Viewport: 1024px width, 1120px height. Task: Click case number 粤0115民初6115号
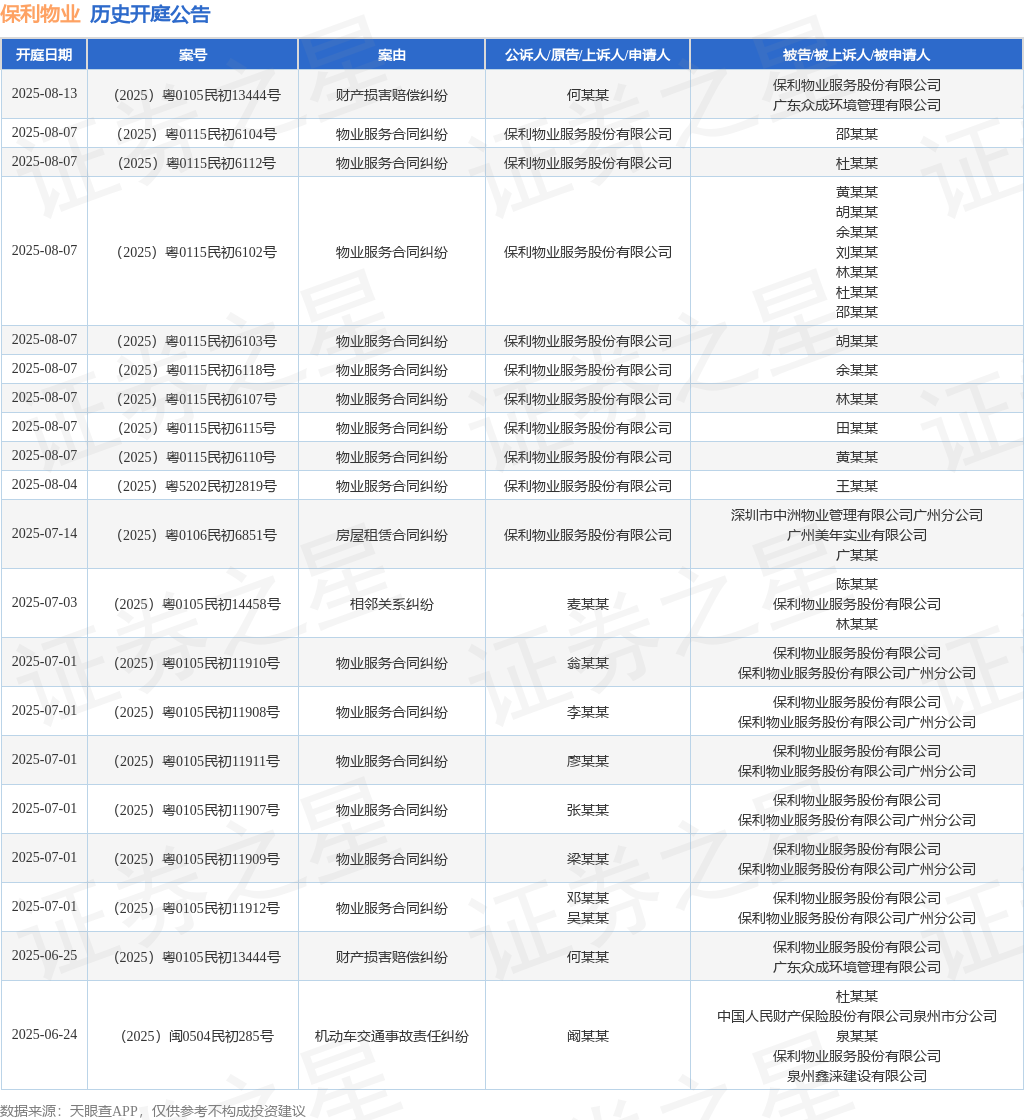point(197,429)
